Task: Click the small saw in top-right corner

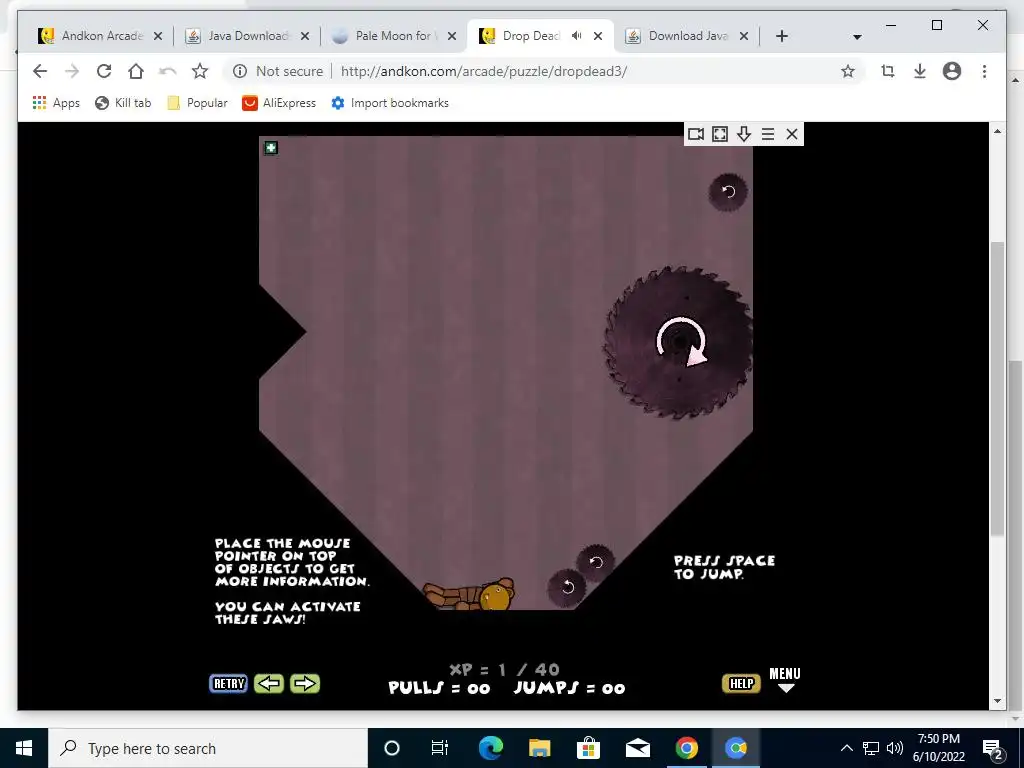Action: tap(728, 191)
